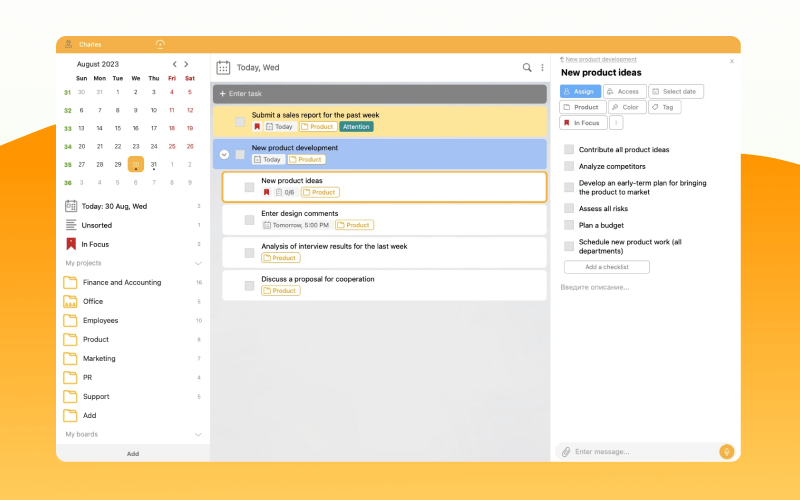Go to next month in calendar
800x500 pixels.
point(186,64)
